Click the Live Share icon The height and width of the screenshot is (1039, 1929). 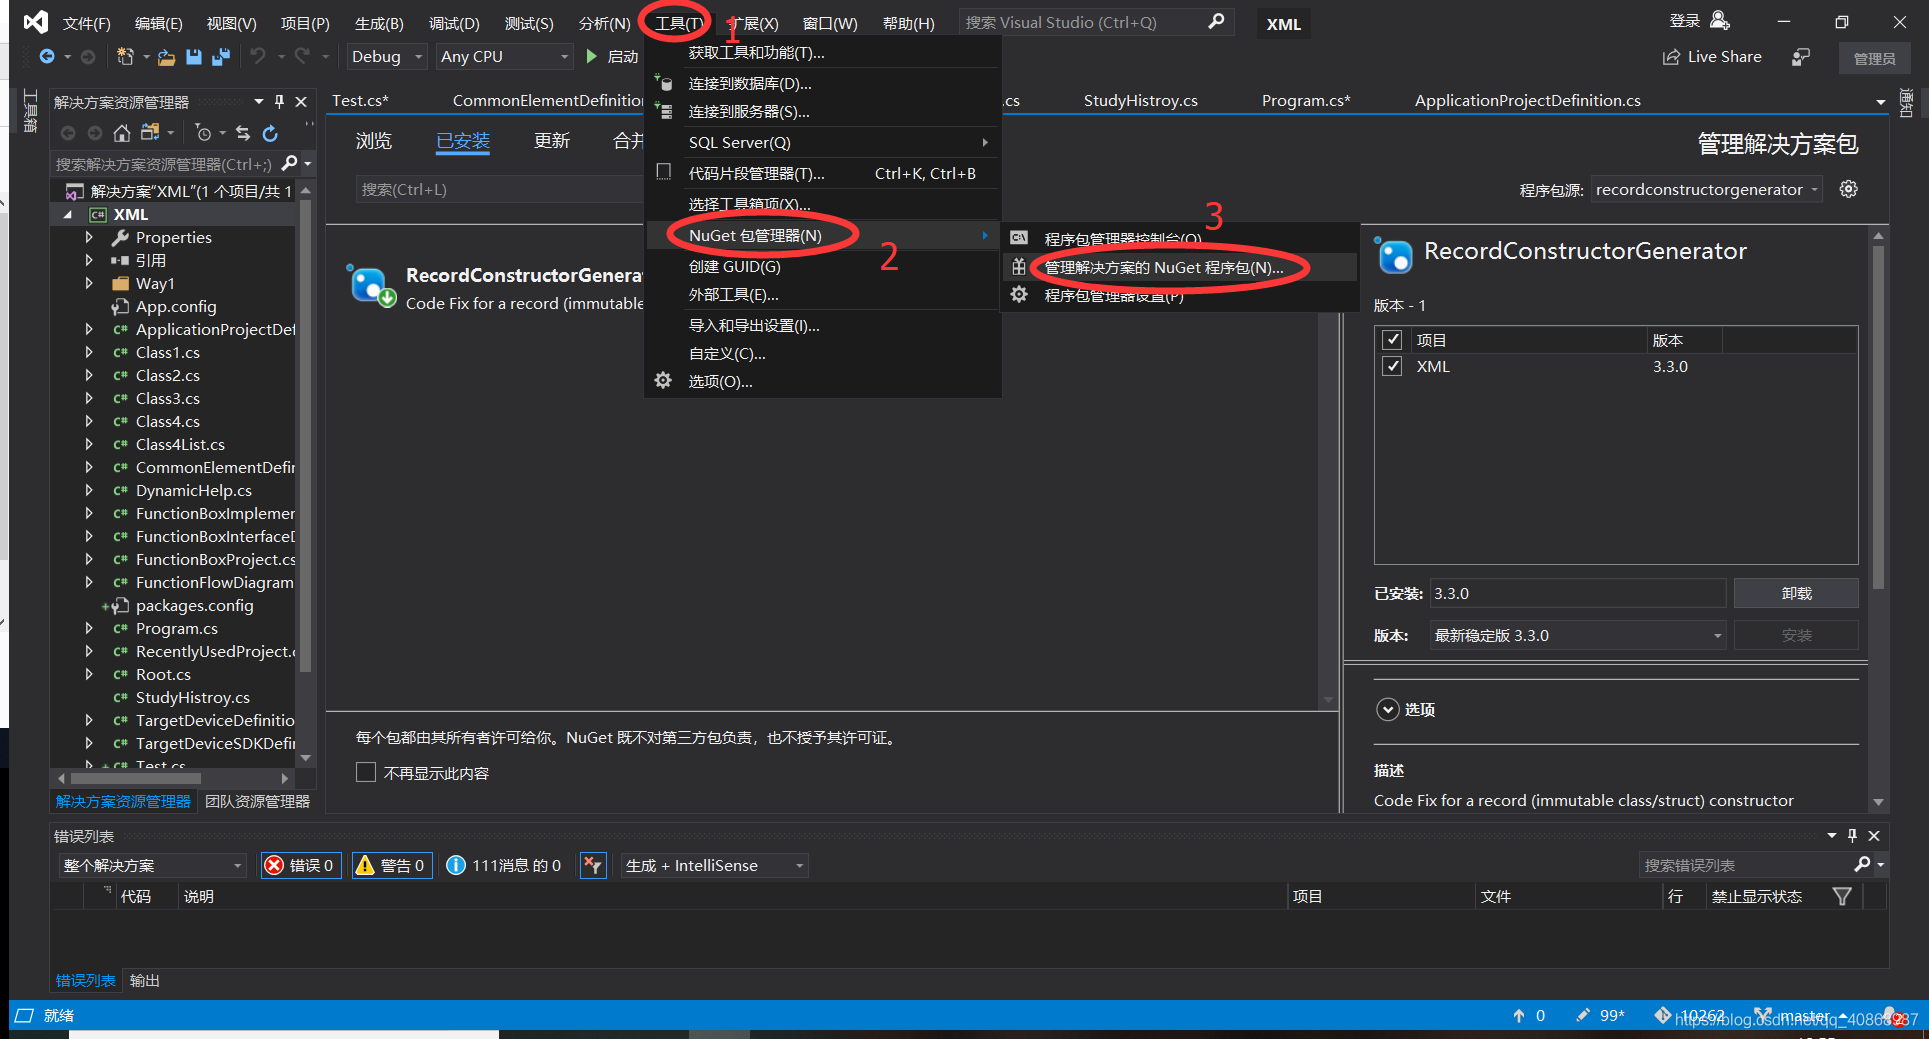1671,57
